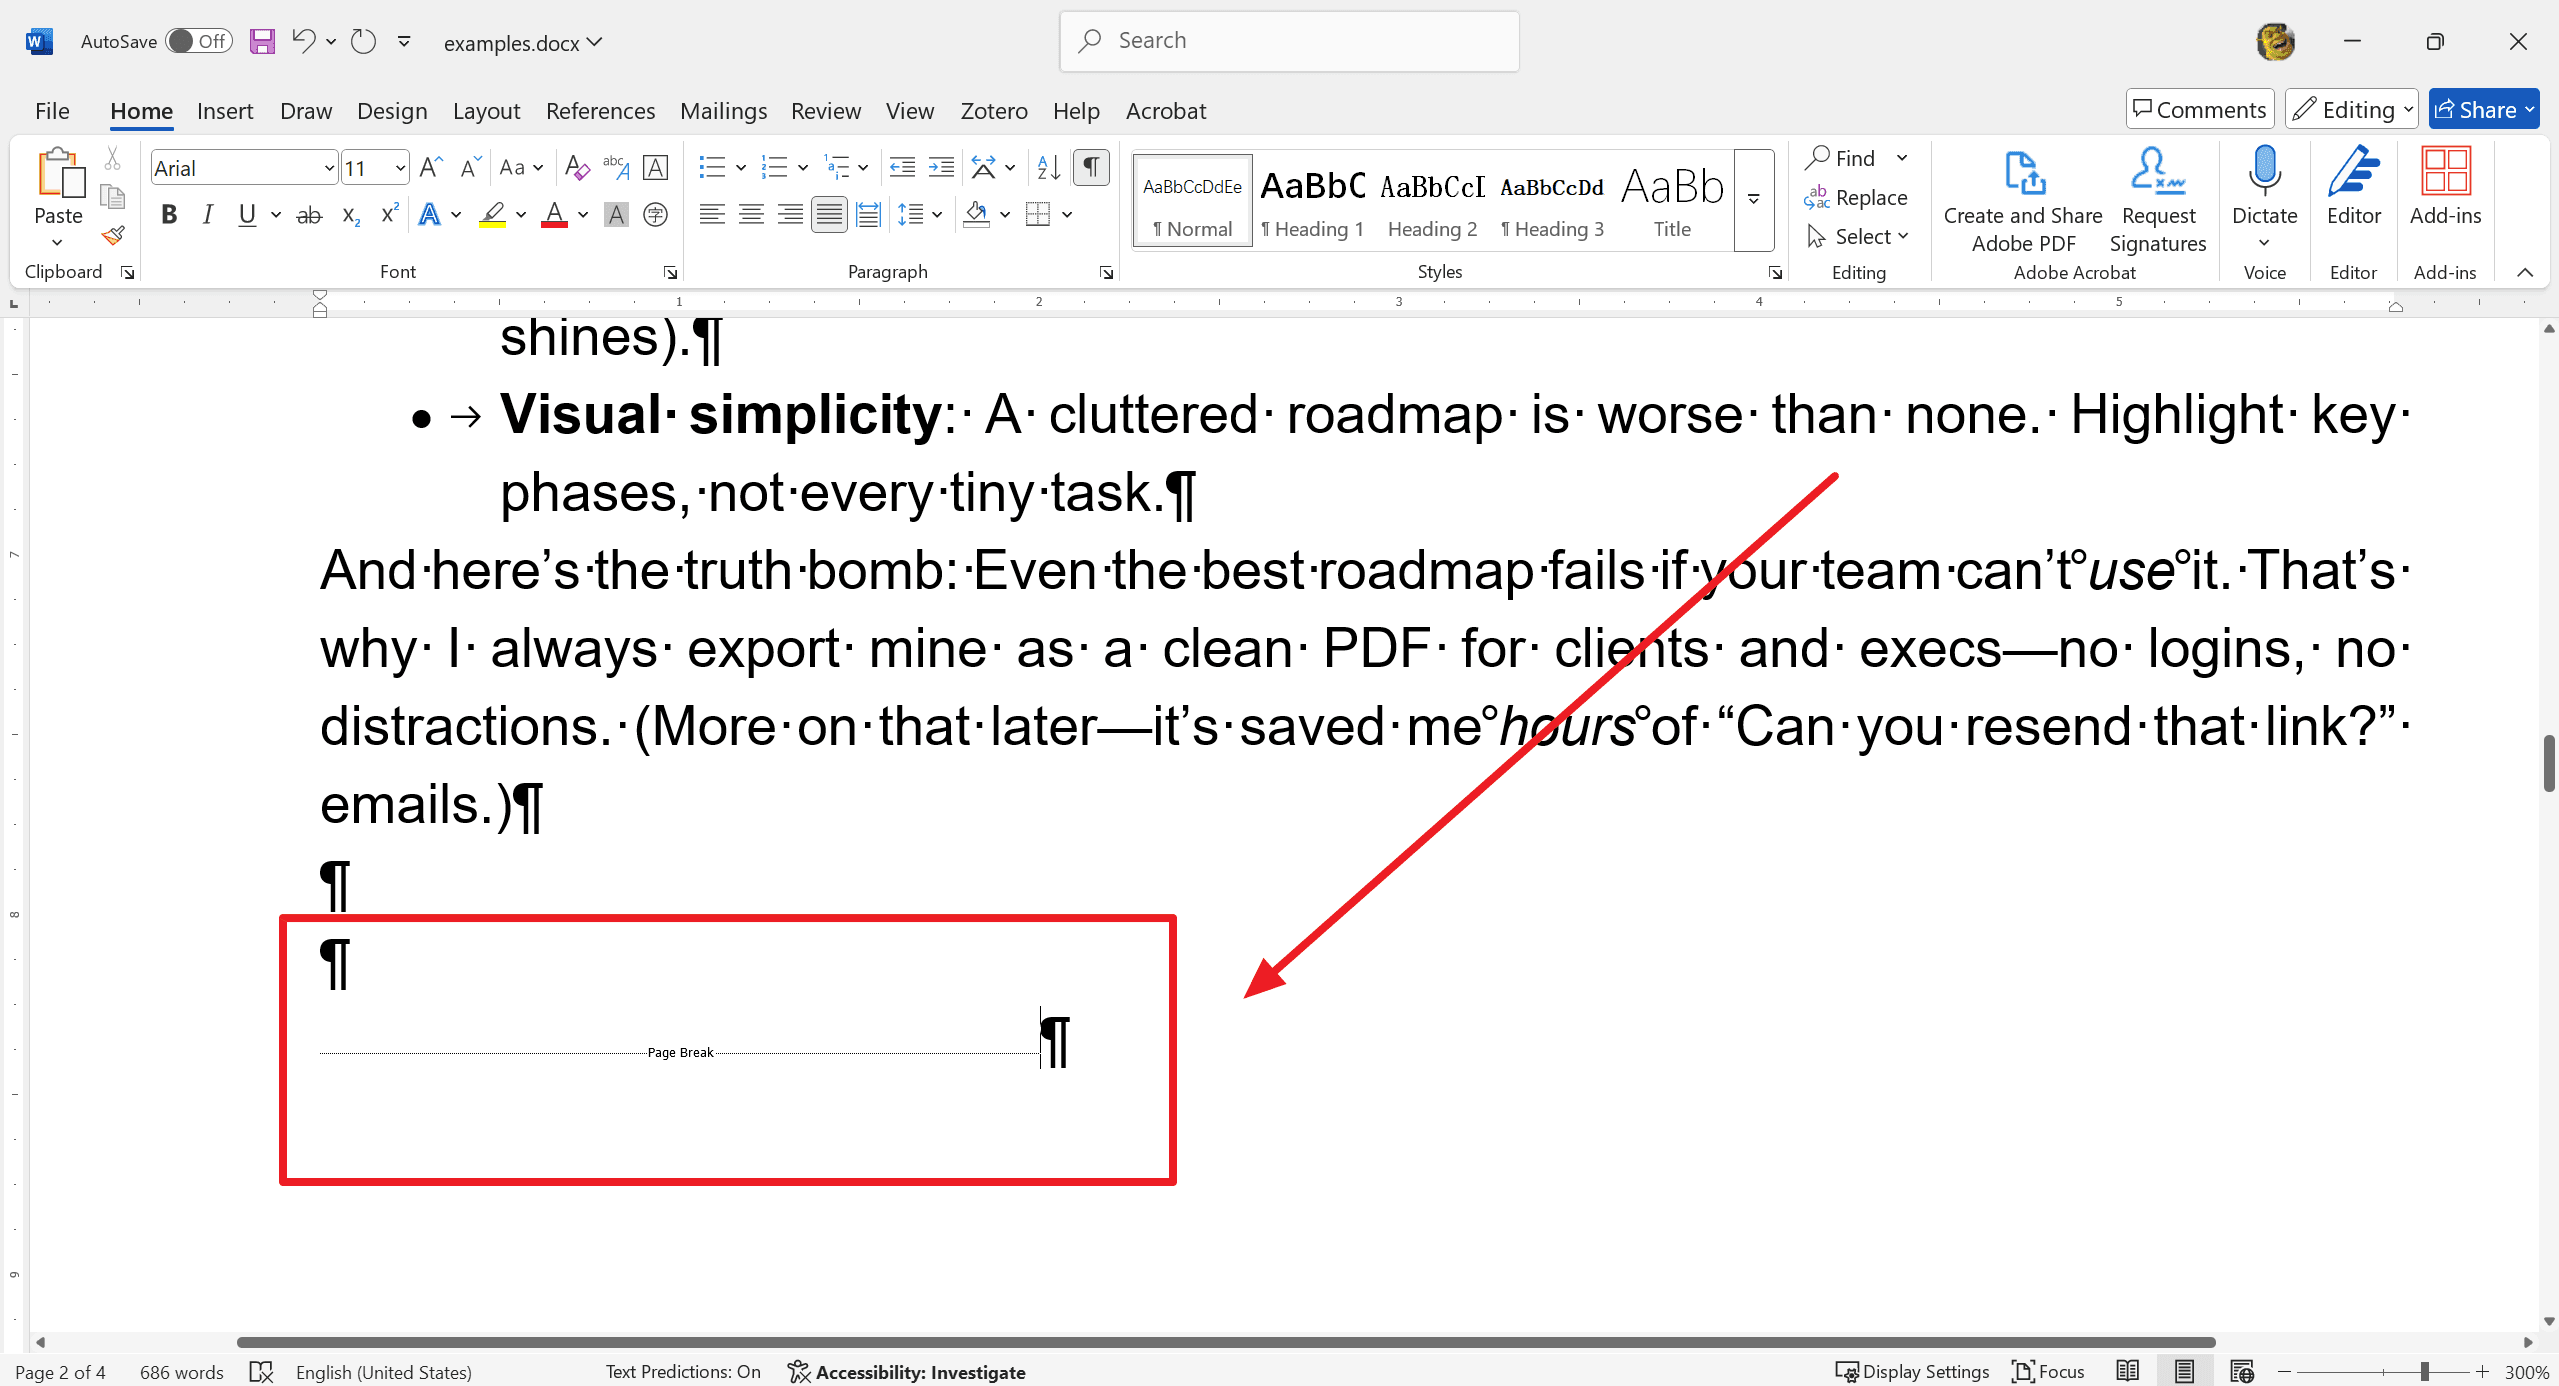This screenshot has width=2559, height=1386.
Task: Apply superscript formatting
Action: coord(390,215)
